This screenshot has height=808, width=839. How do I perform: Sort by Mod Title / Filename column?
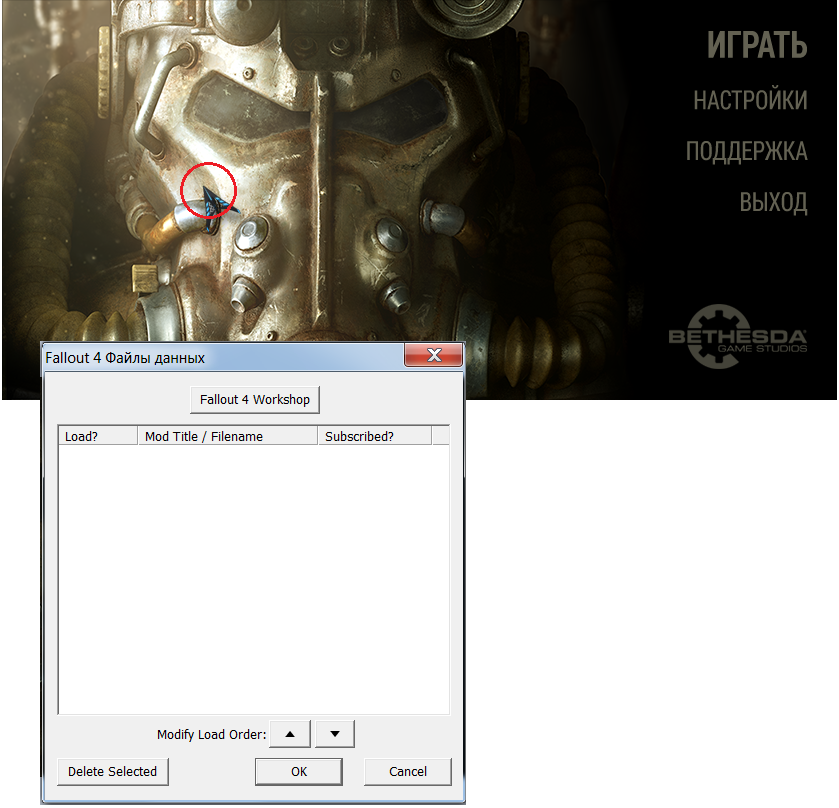tap(228, 436)
